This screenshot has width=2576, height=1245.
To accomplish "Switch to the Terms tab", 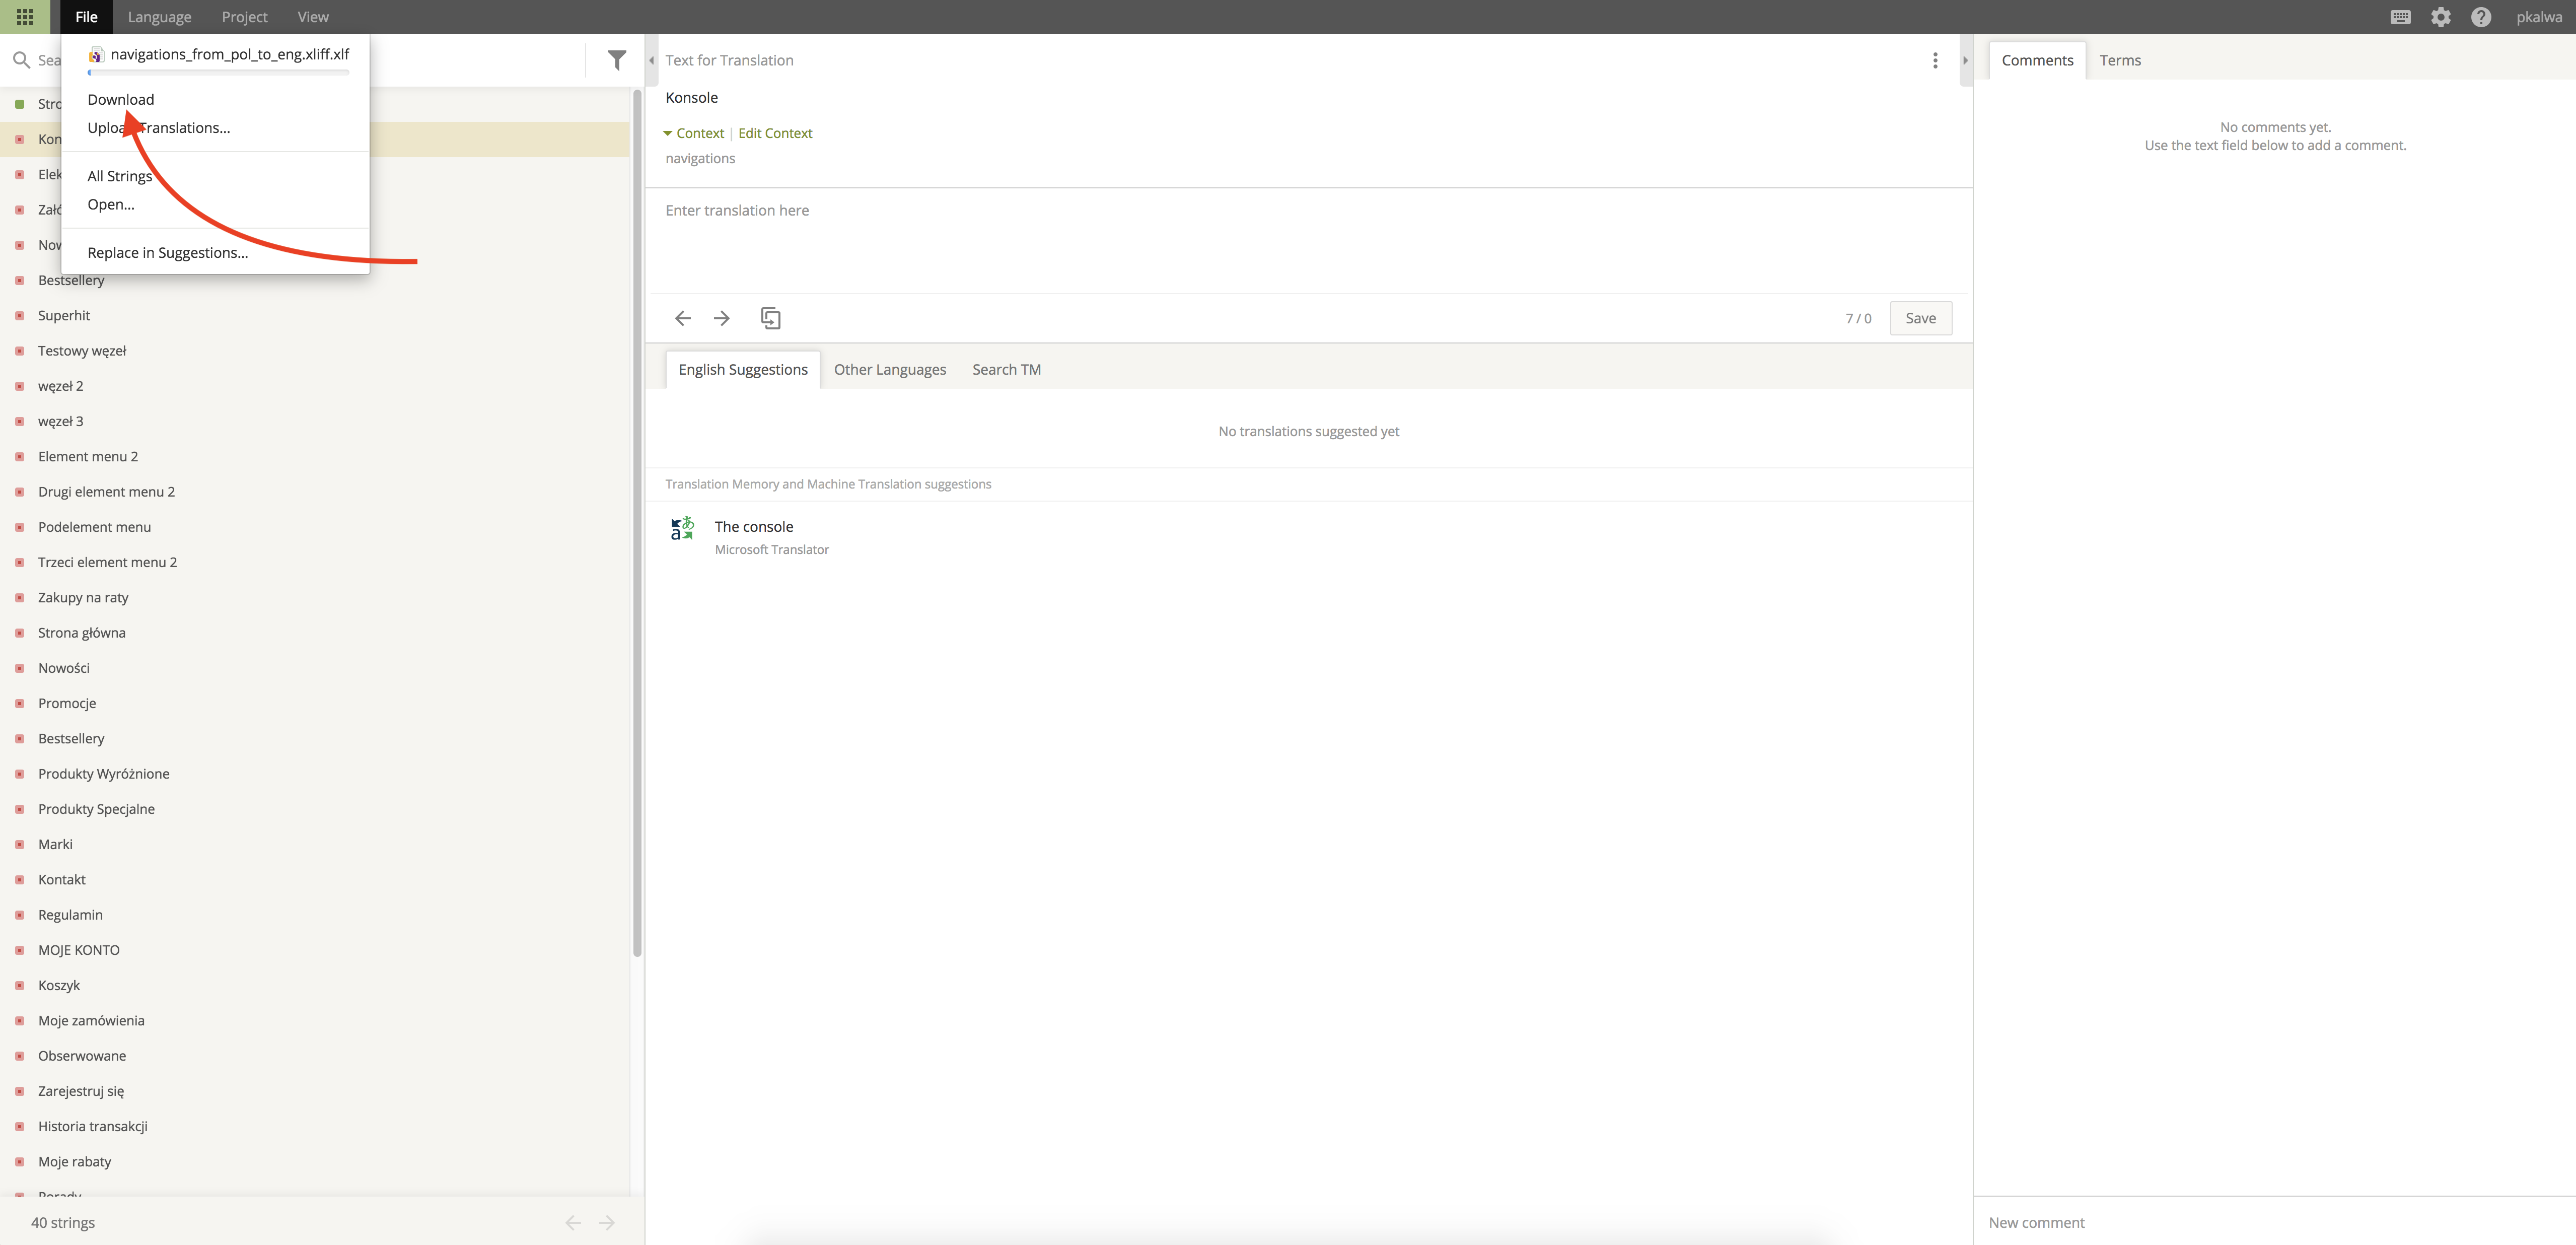I will tap(2120, 60).
